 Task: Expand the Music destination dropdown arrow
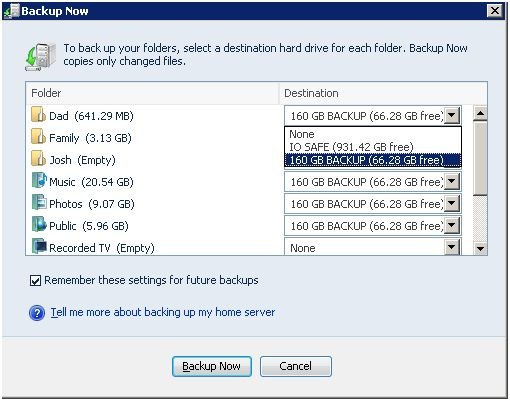[x=452, y=182]
